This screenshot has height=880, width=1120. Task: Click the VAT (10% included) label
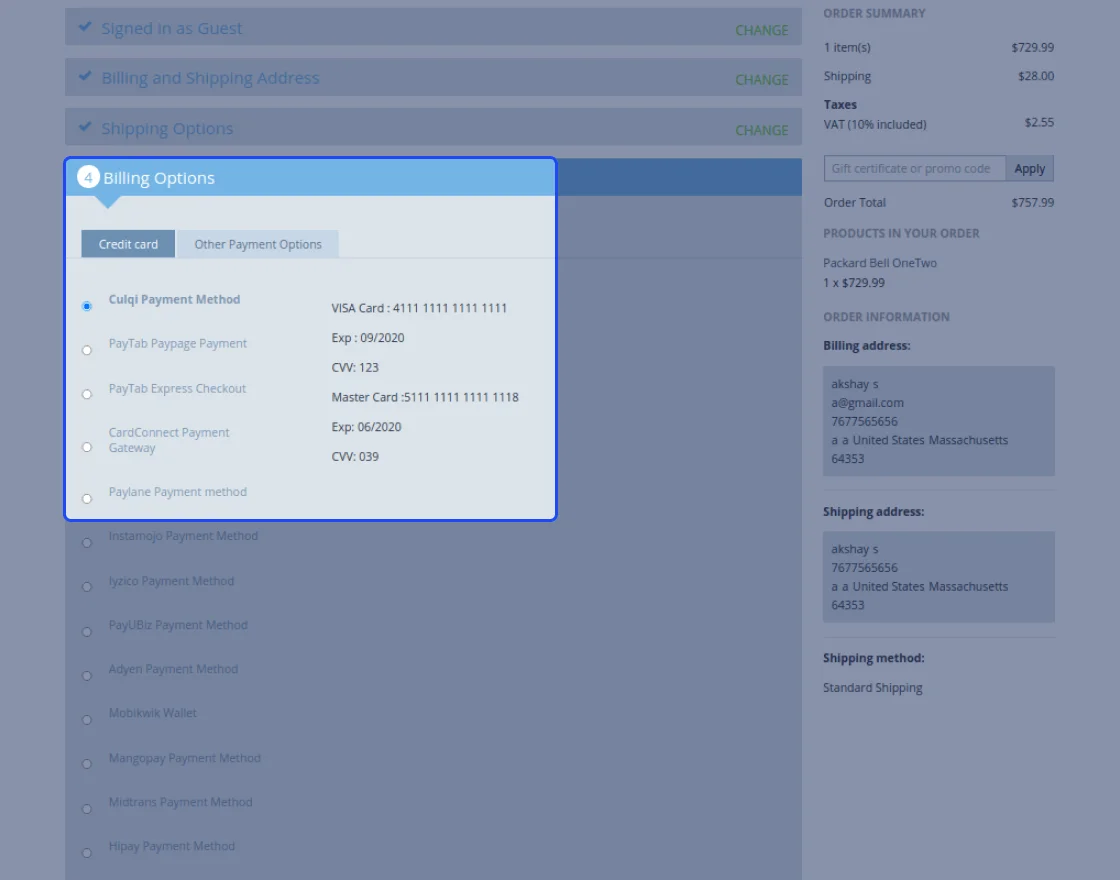(875, 124)
